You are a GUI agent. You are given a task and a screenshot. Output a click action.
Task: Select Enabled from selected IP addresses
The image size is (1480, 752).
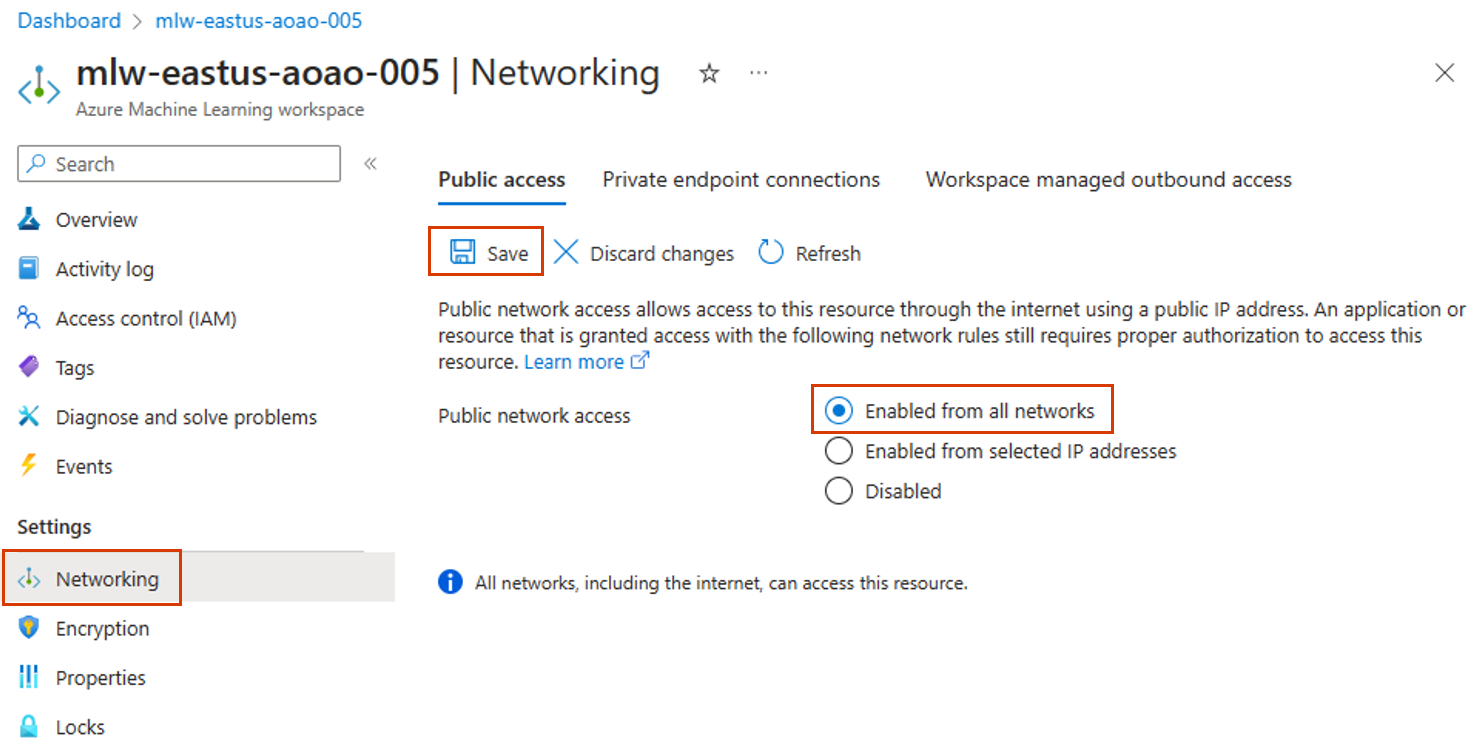[839, 451]
